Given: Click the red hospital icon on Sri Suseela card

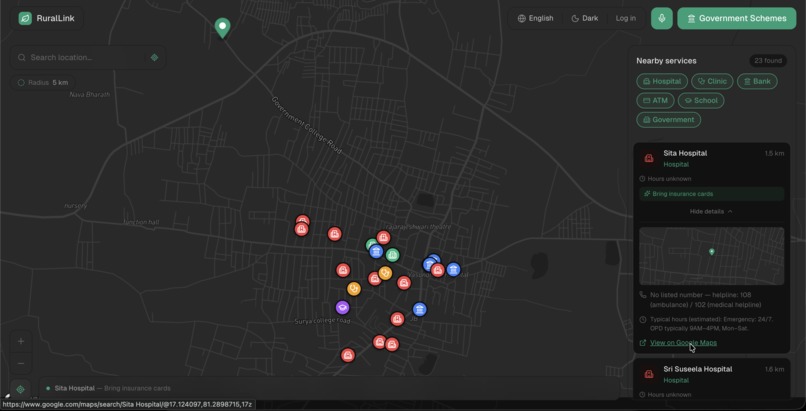Looking at the screenshot, I should (x=649, y=374).
